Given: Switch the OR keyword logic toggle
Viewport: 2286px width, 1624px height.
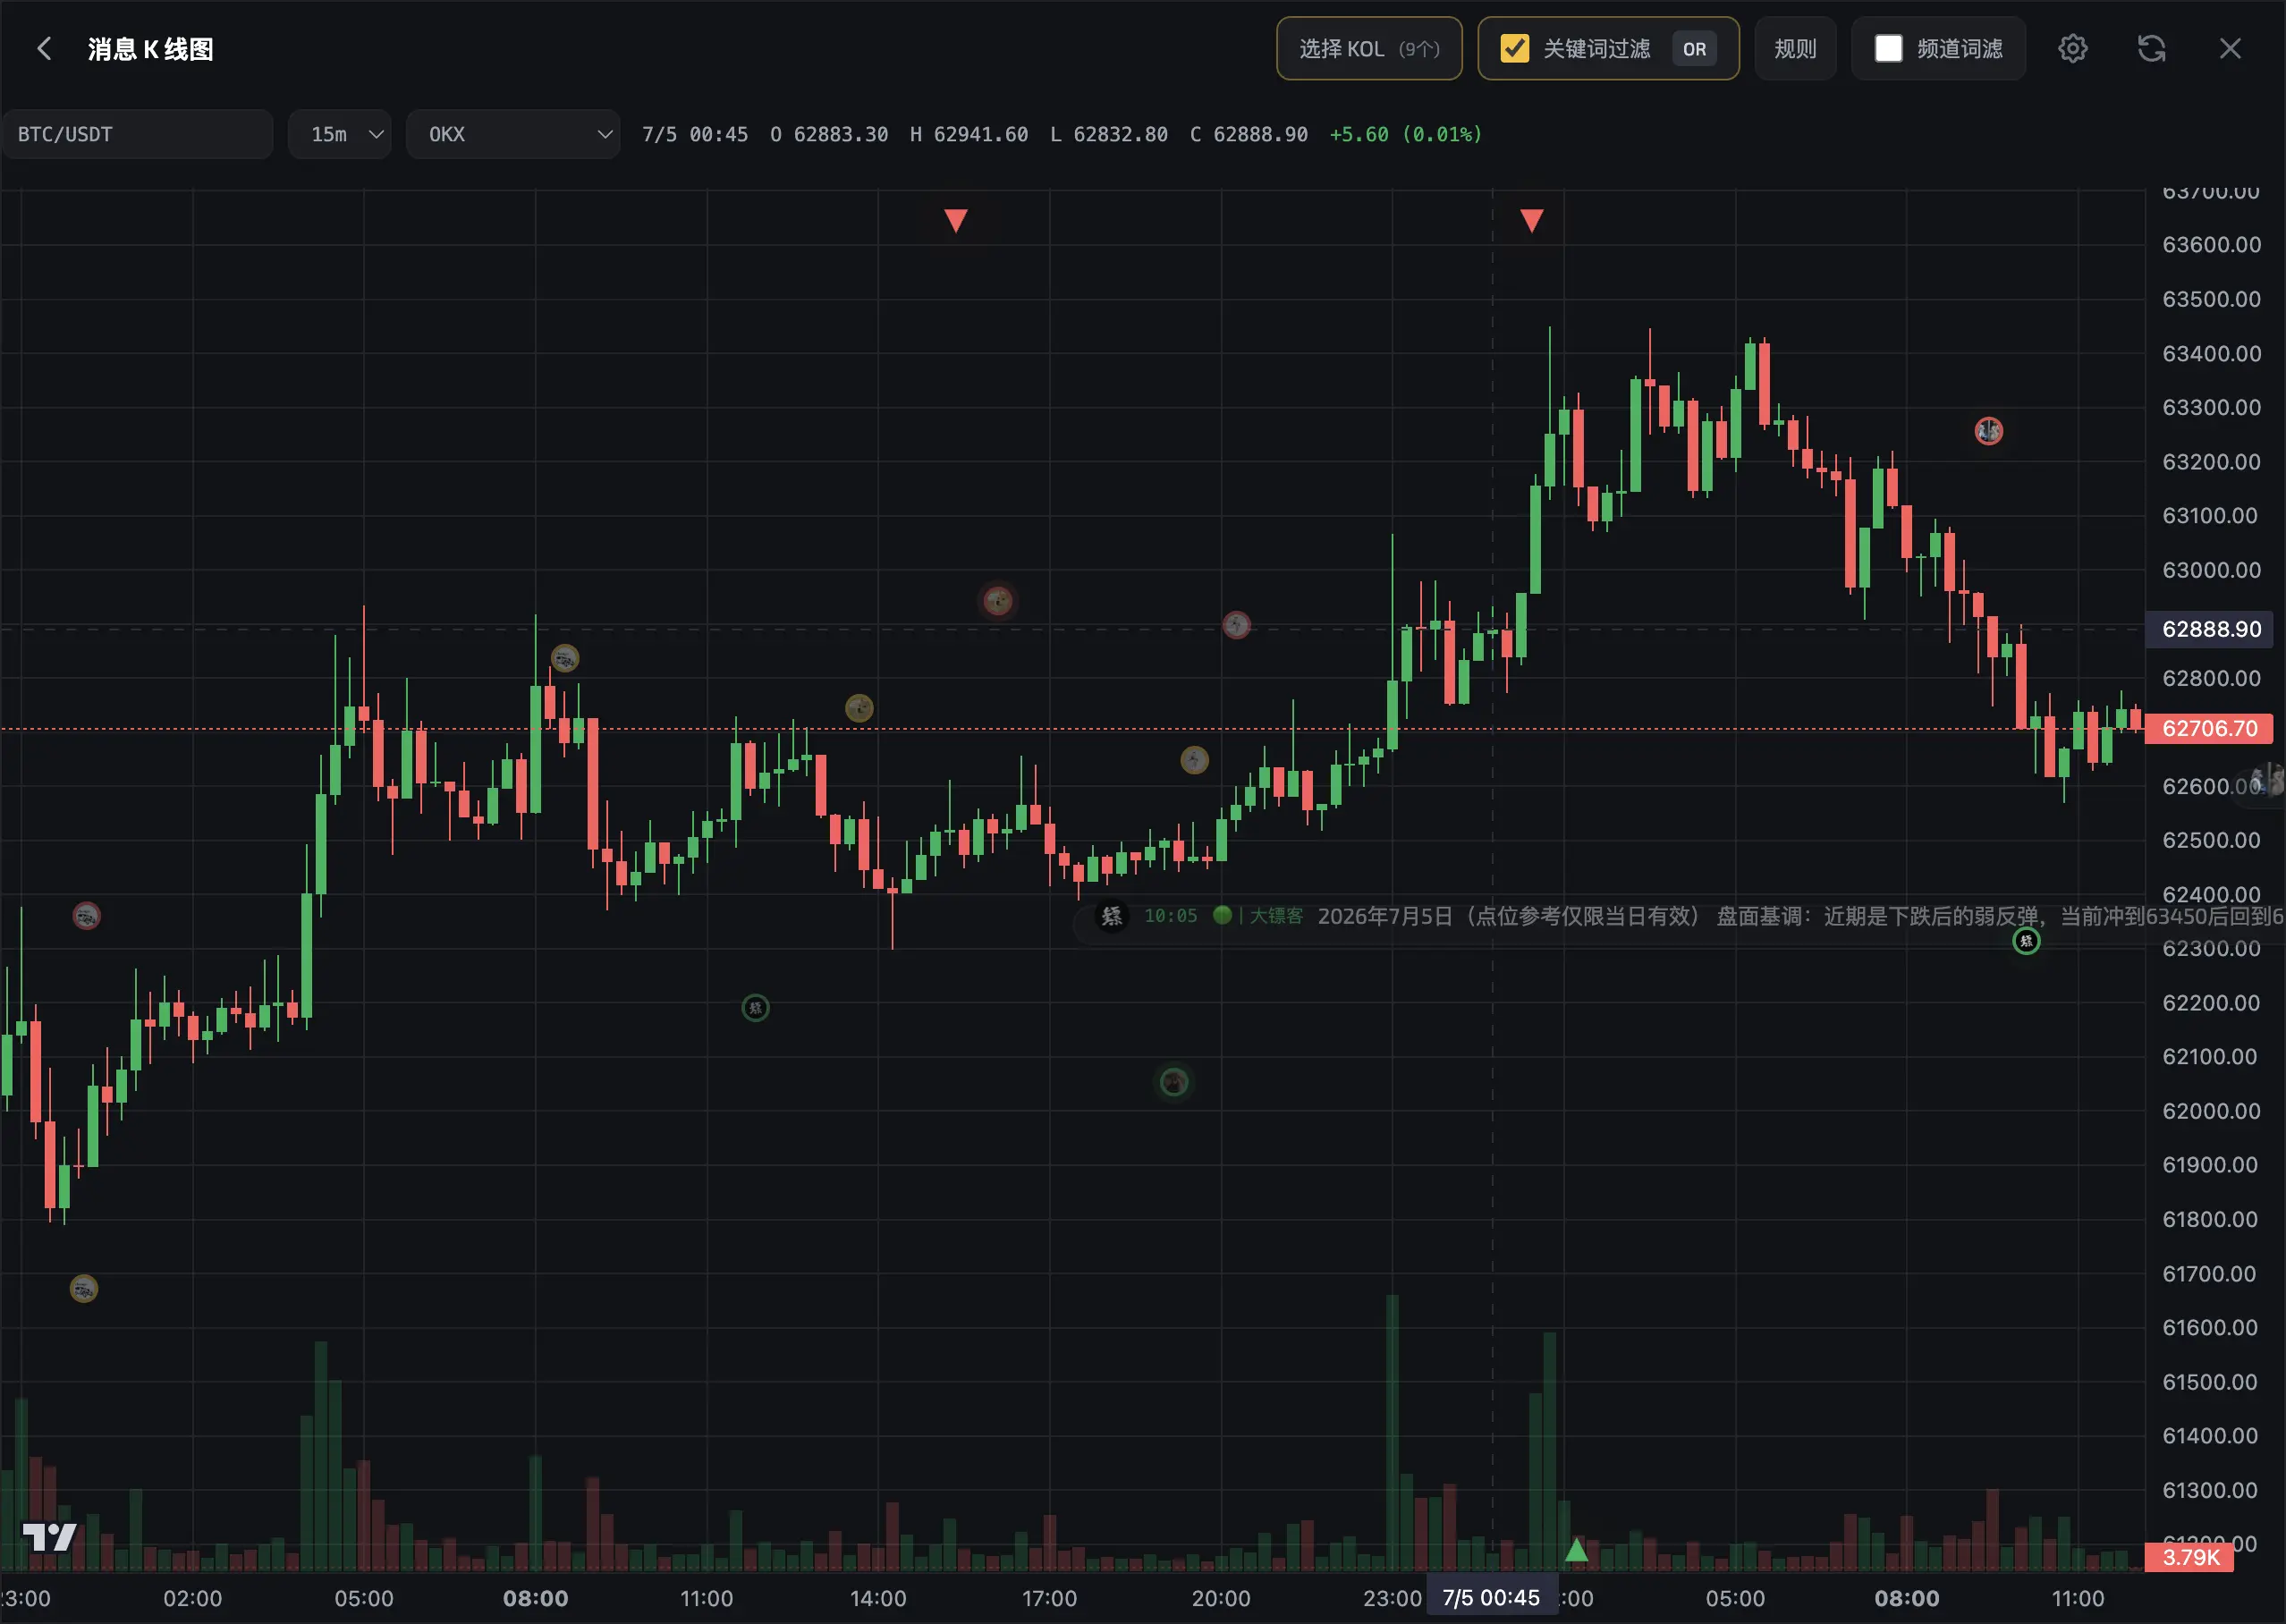Looking at the screenshot, I should pyautogui.click(x=1694, y=49).
